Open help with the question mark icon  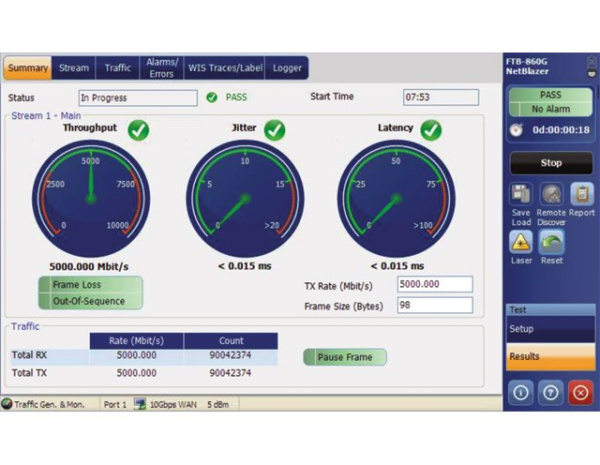(x=551, y=393)
